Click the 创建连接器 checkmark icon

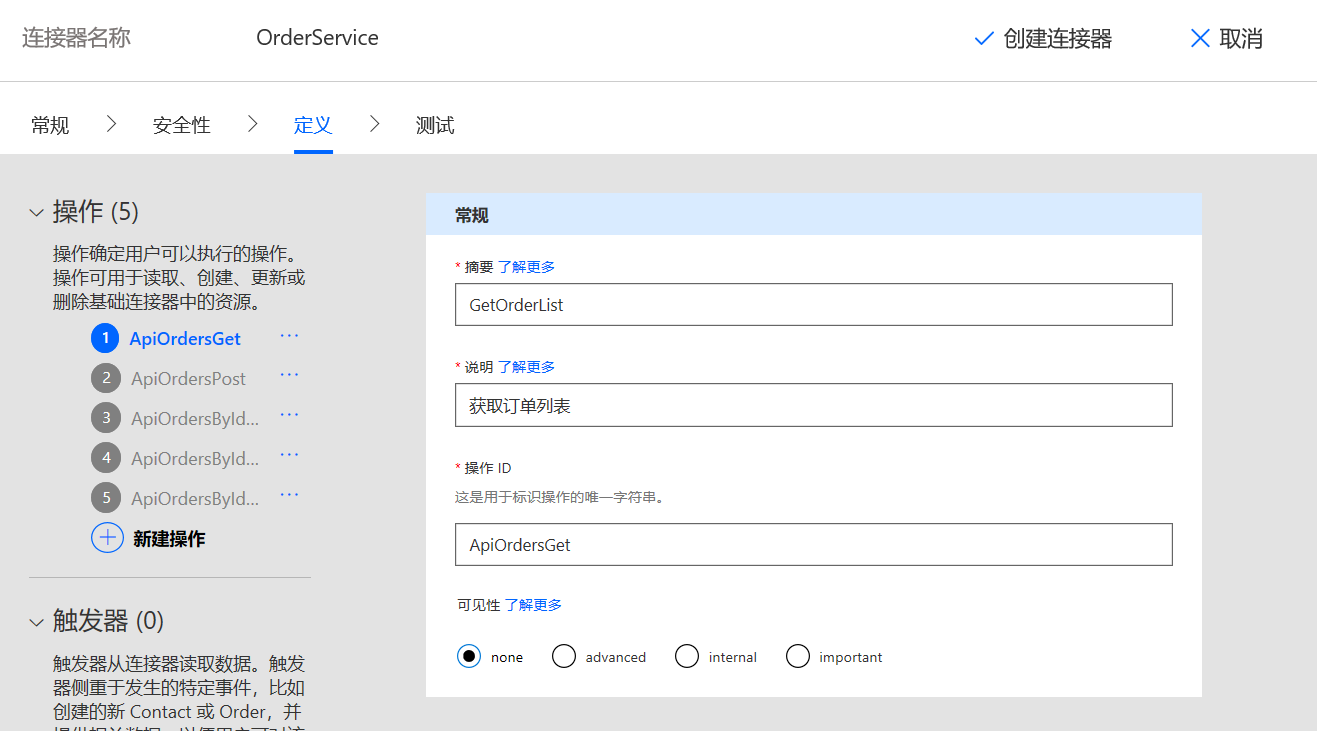981,38
